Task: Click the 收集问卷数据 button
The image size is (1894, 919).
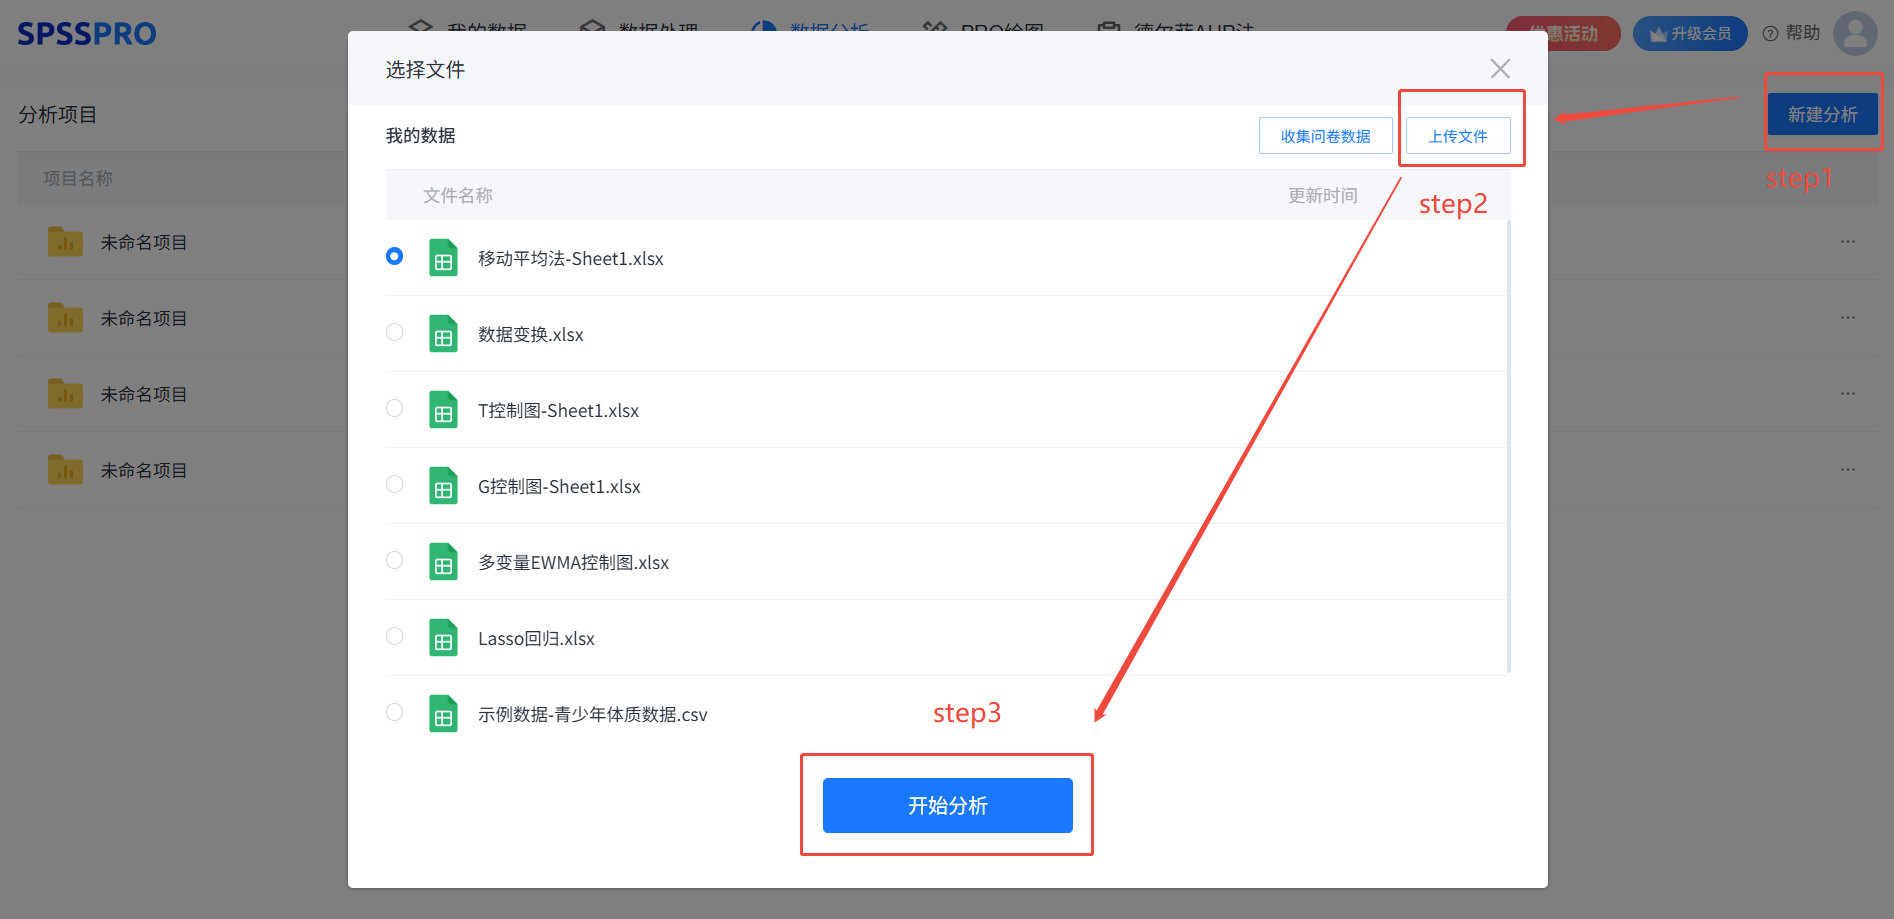Action: click(x=1325, y=136)
